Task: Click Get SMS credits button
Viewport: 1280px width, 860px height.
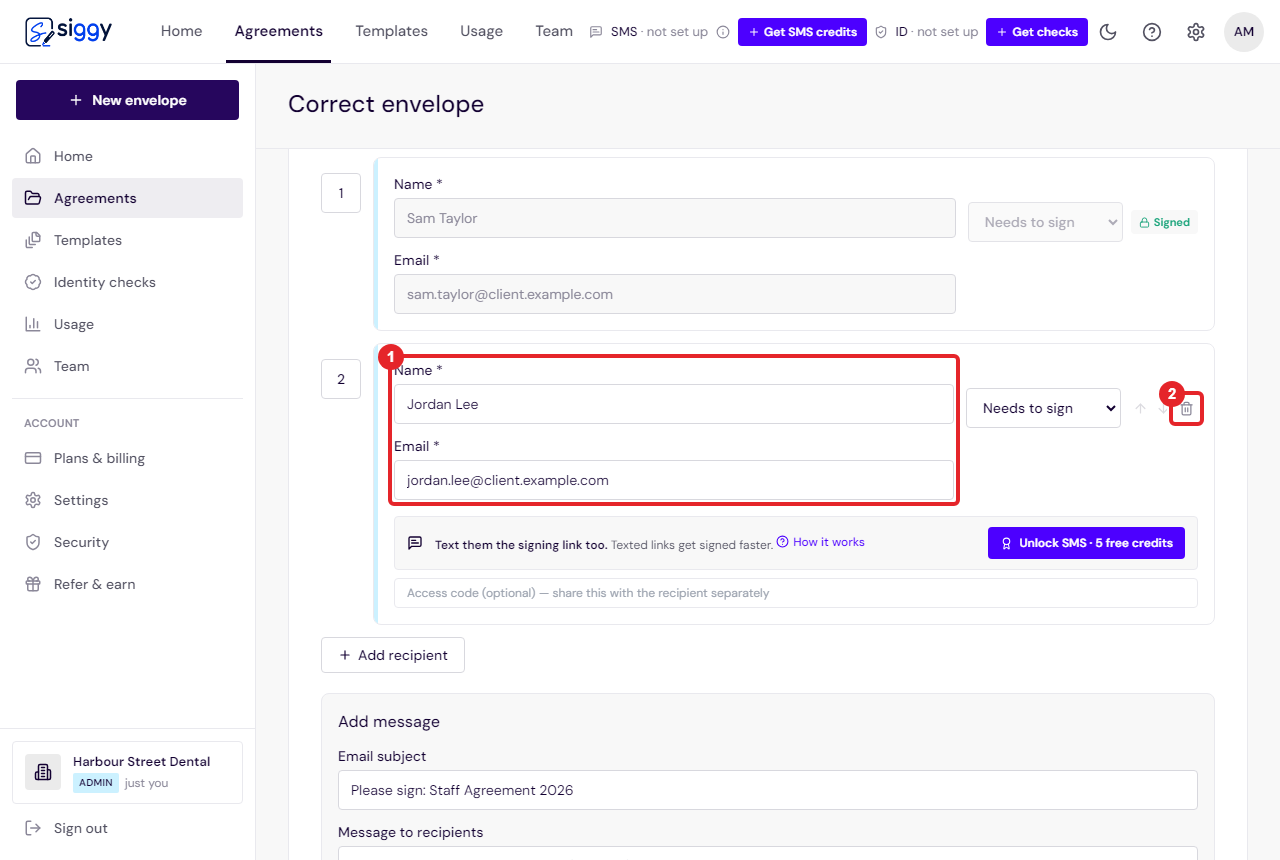Action: tap(802, 32)
